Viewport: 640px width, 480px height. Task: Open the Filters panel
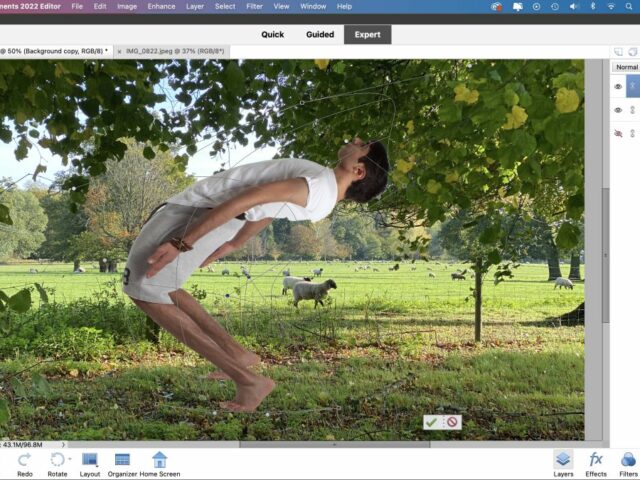628,460
